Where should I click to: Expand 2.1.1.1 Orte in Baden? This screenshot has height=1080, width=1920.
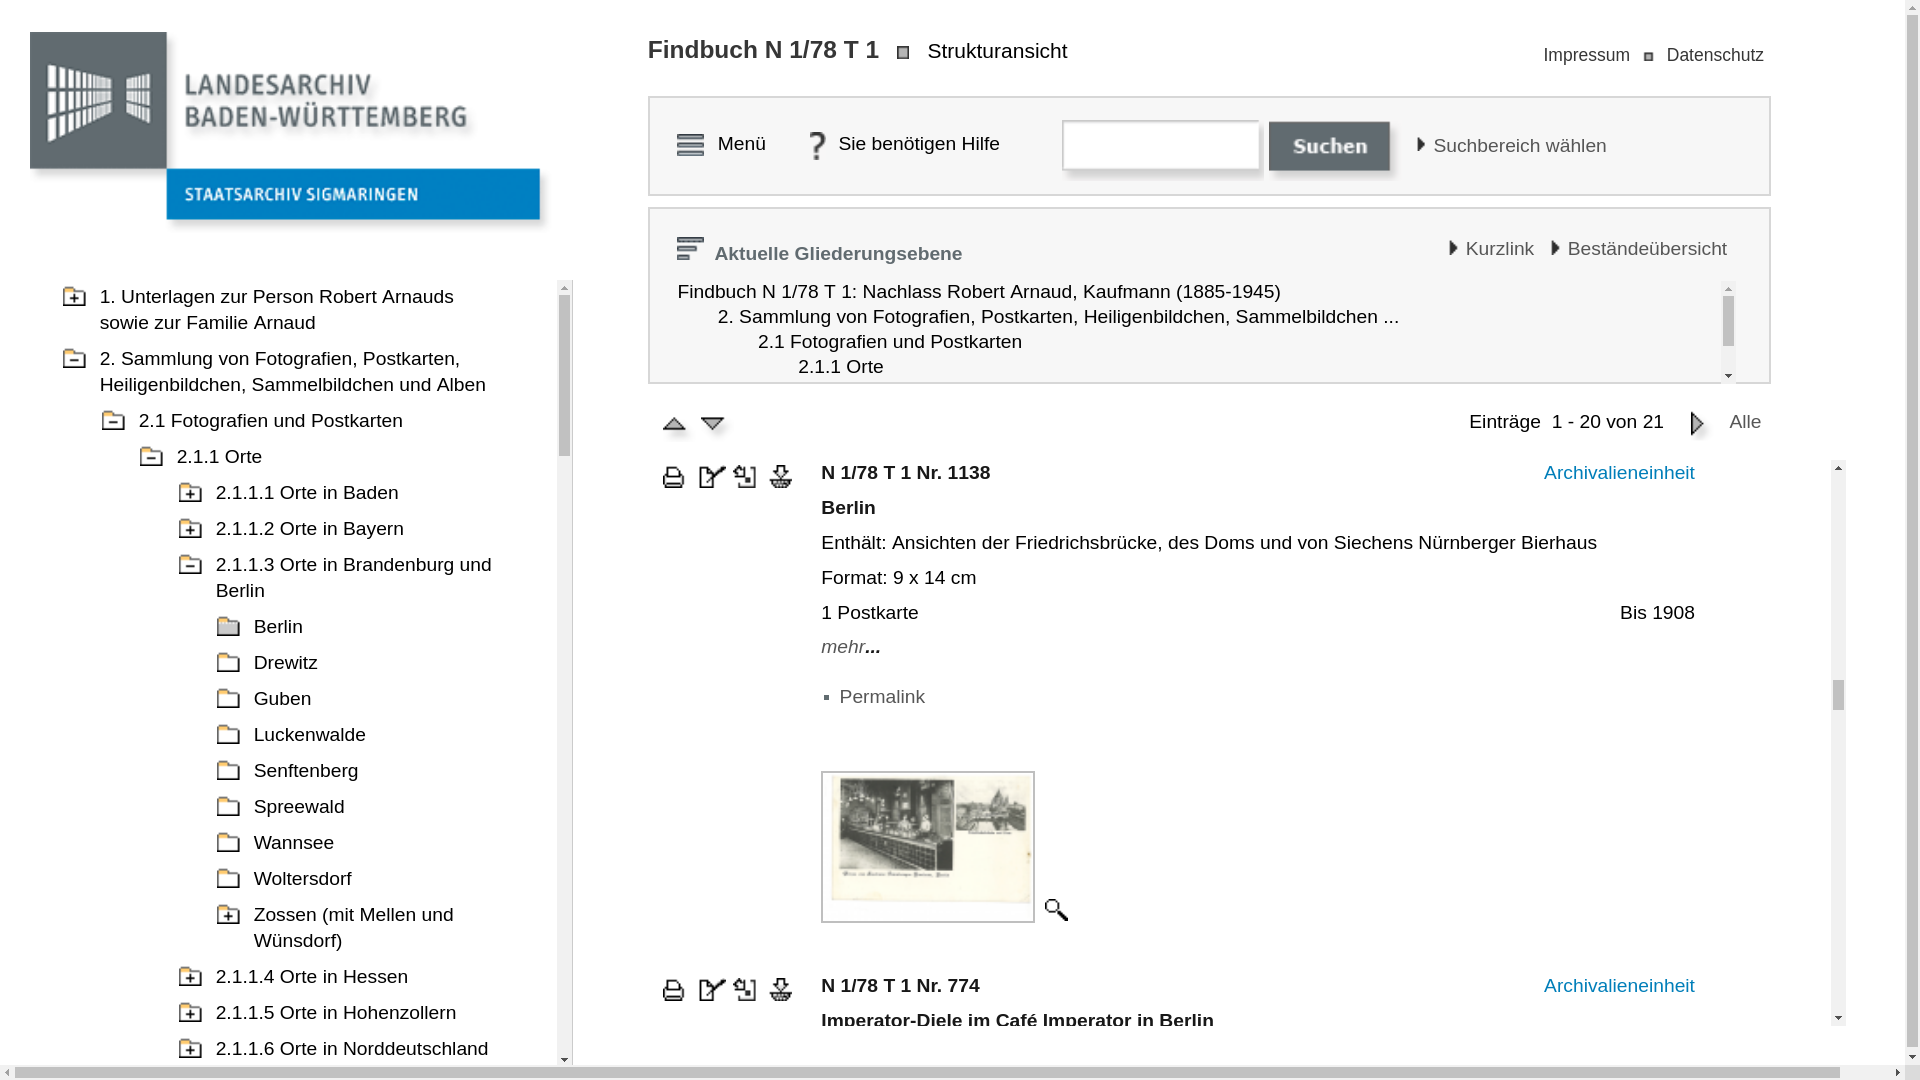190,493
